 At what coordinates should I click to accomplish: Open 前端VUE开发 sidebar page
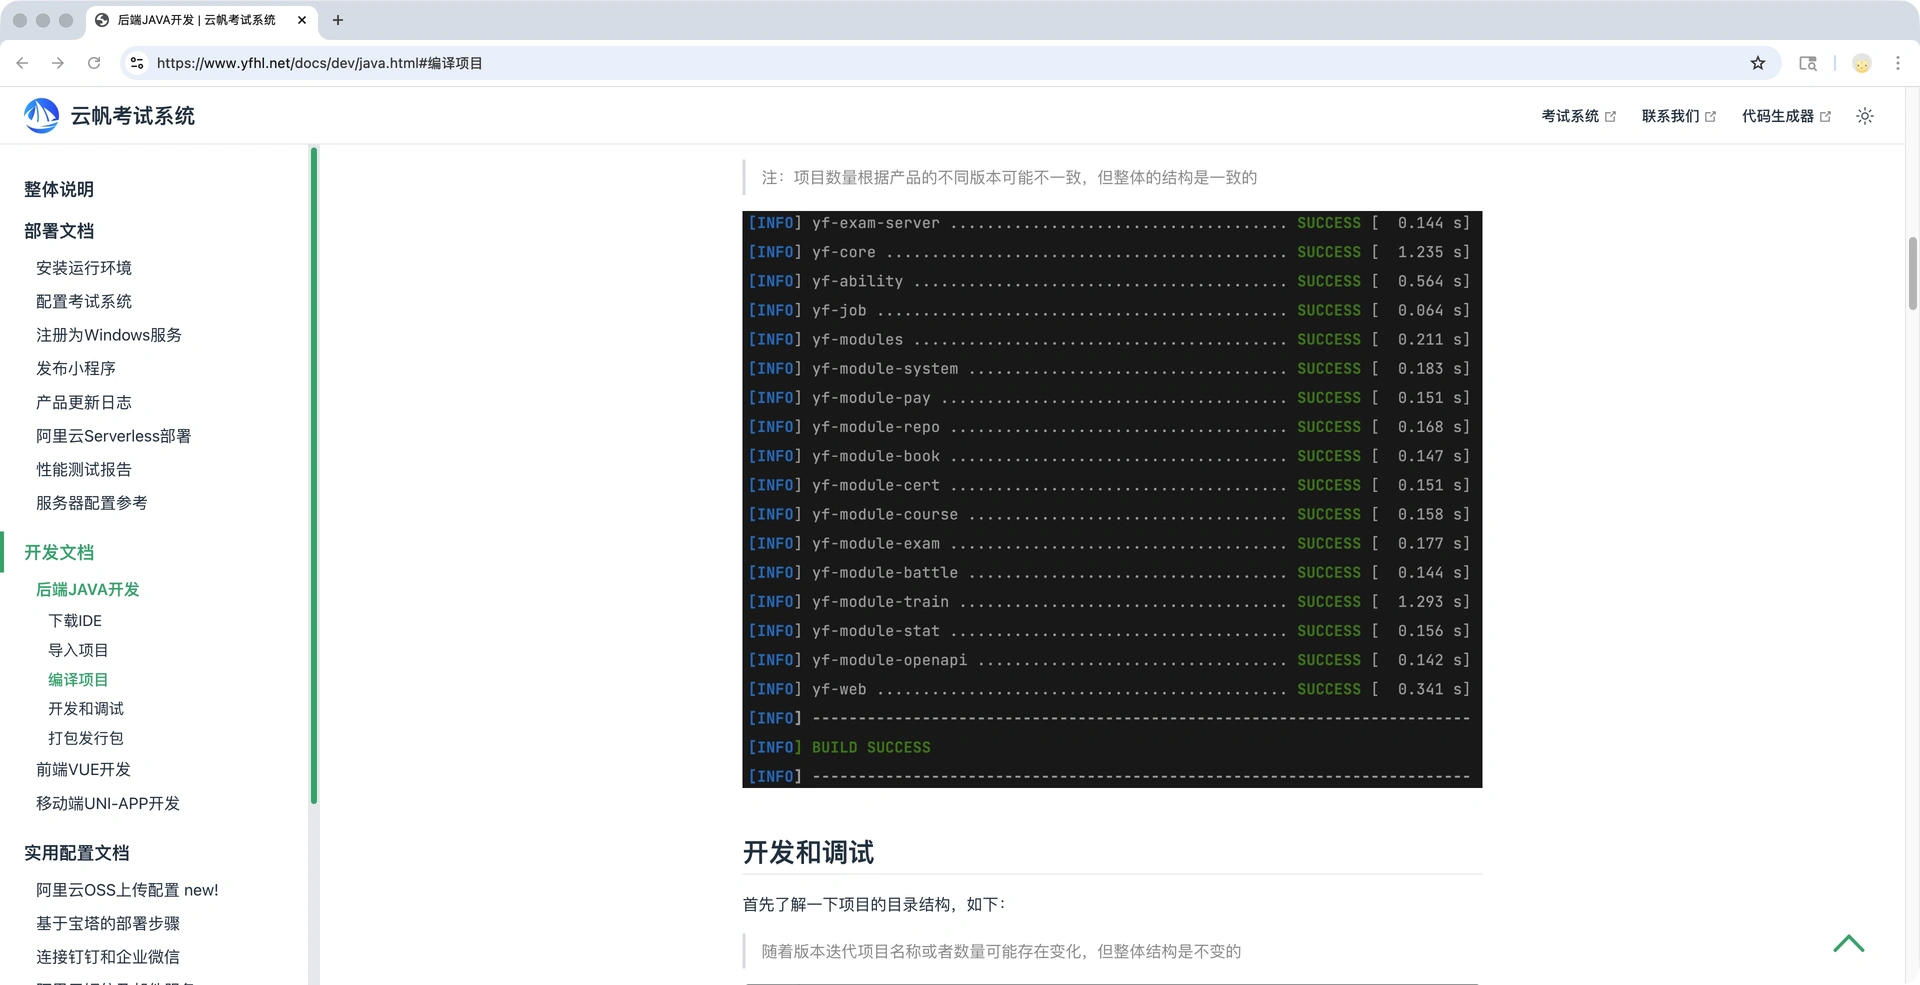(x=84, y=769)
